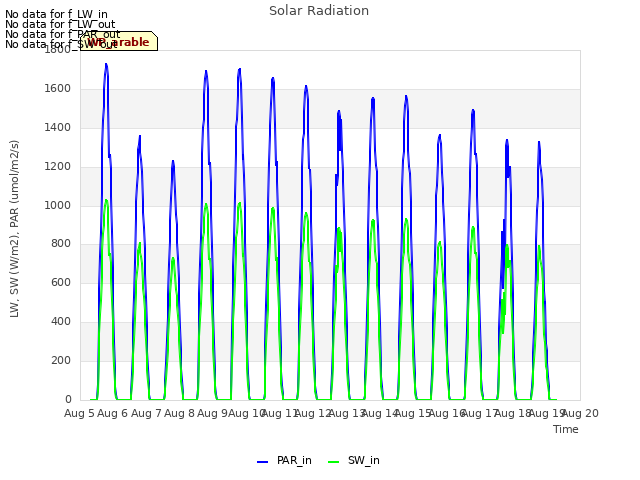Click the SW_in peak on Aug 5
The width and height of the screenshot is (640, 480).
[106, 200]
